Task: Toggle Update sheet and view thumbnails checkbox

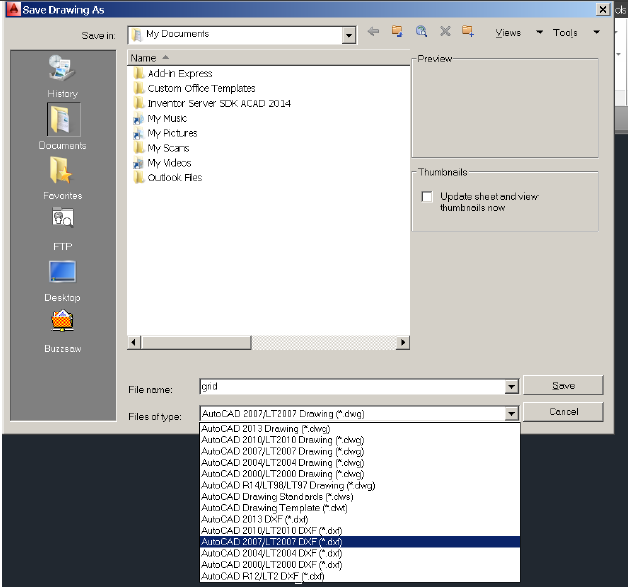Action: click(x=427, y=197)
